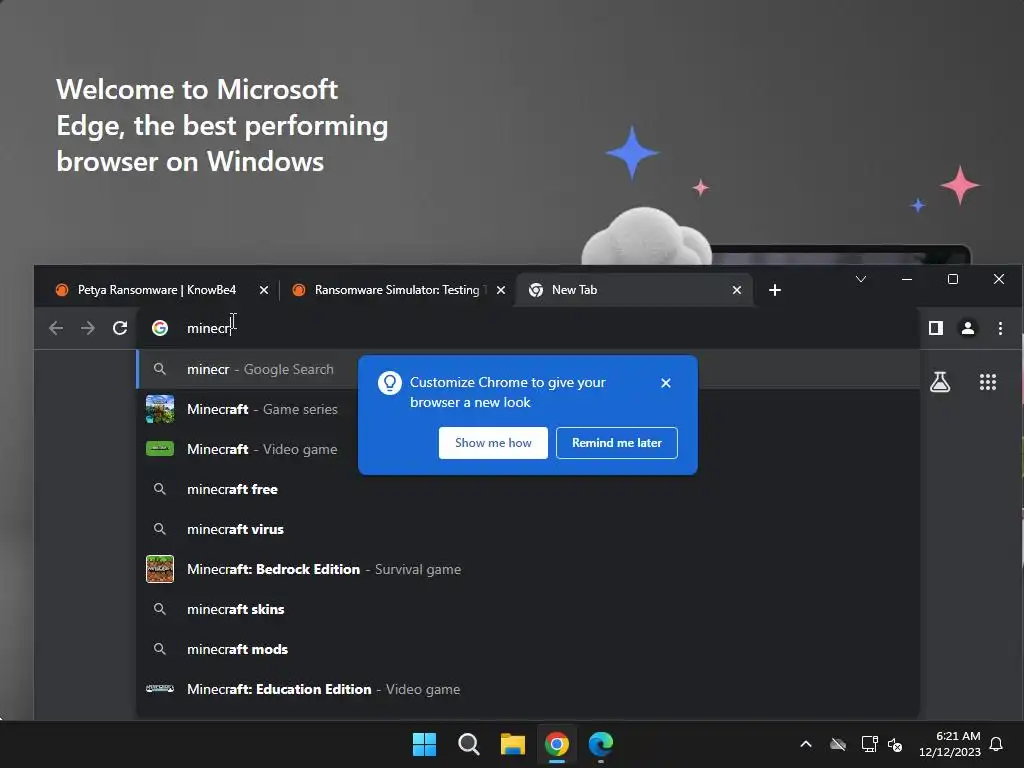Open Chrome's side panel icon
The image size is (1024, 768).
click(936, 328)
